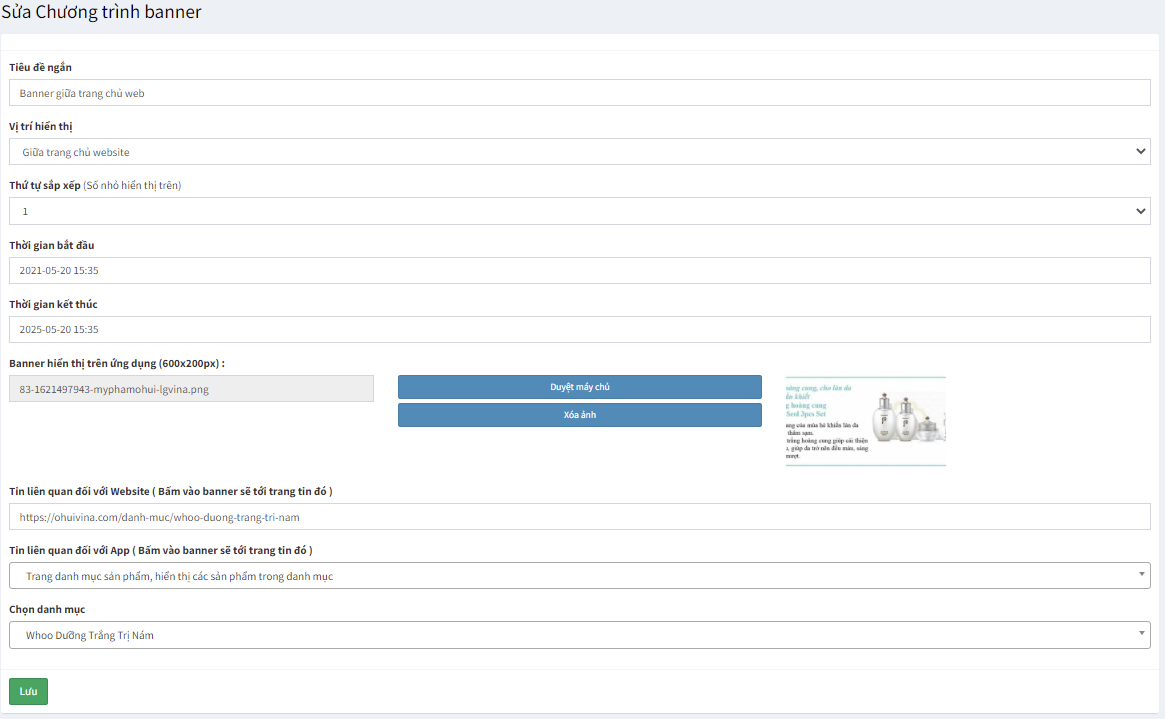Image resolution: width=1165 pixels, height=719 pixels.
Task: Click the Sửa Chương trình banner page heading
Action: pos(101,13)
